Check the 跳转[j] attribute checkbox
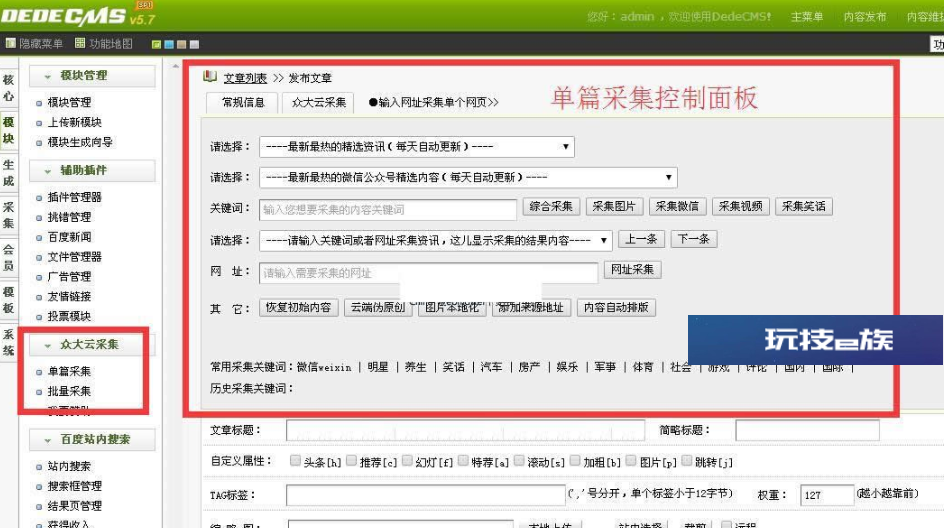Screen dimensions: 944x528 click(x=686, y=461)
